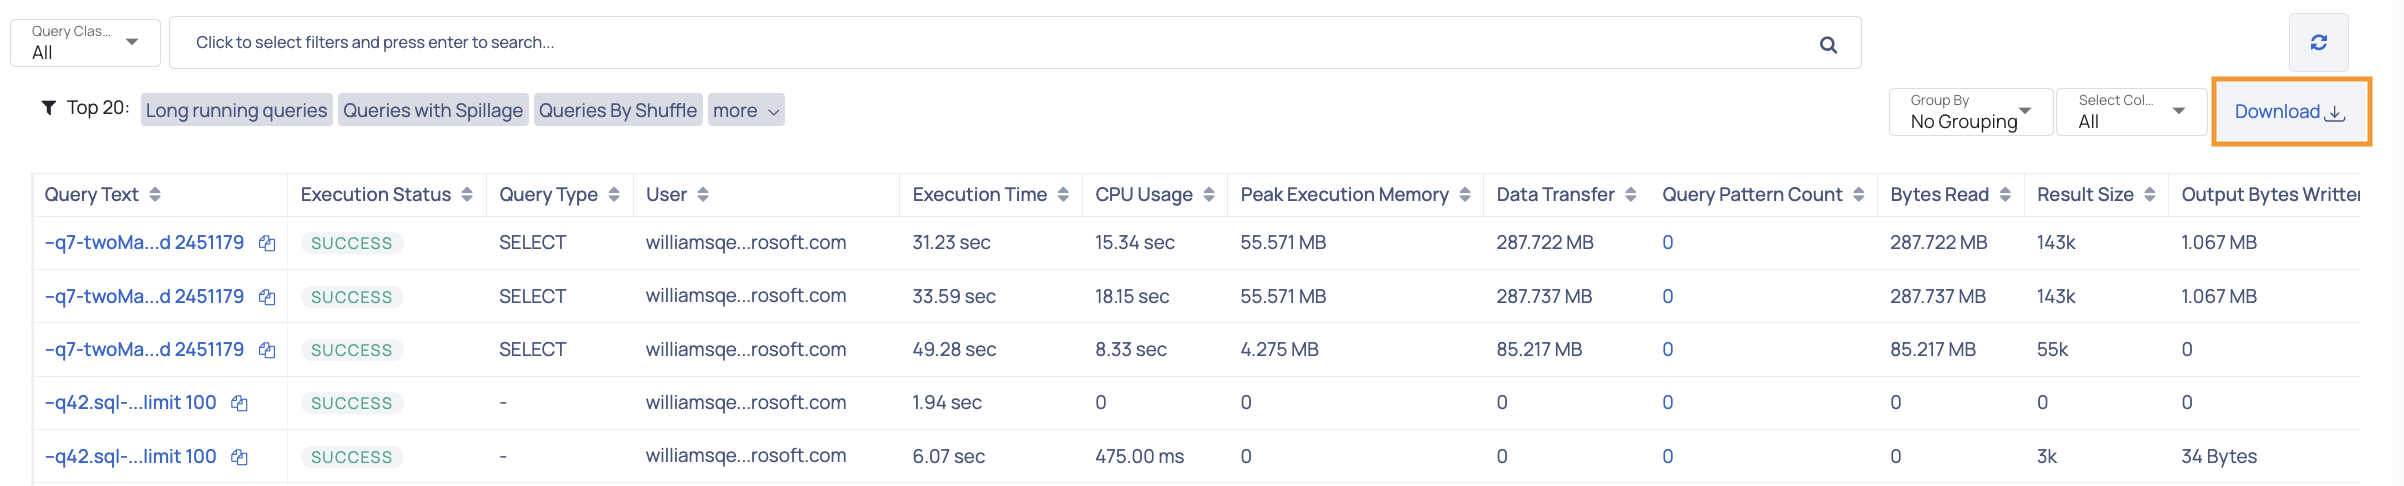Screen dimensions: 2404x486
Task: Open the last -q42.sql query link
Action: [x=130, y=457]
